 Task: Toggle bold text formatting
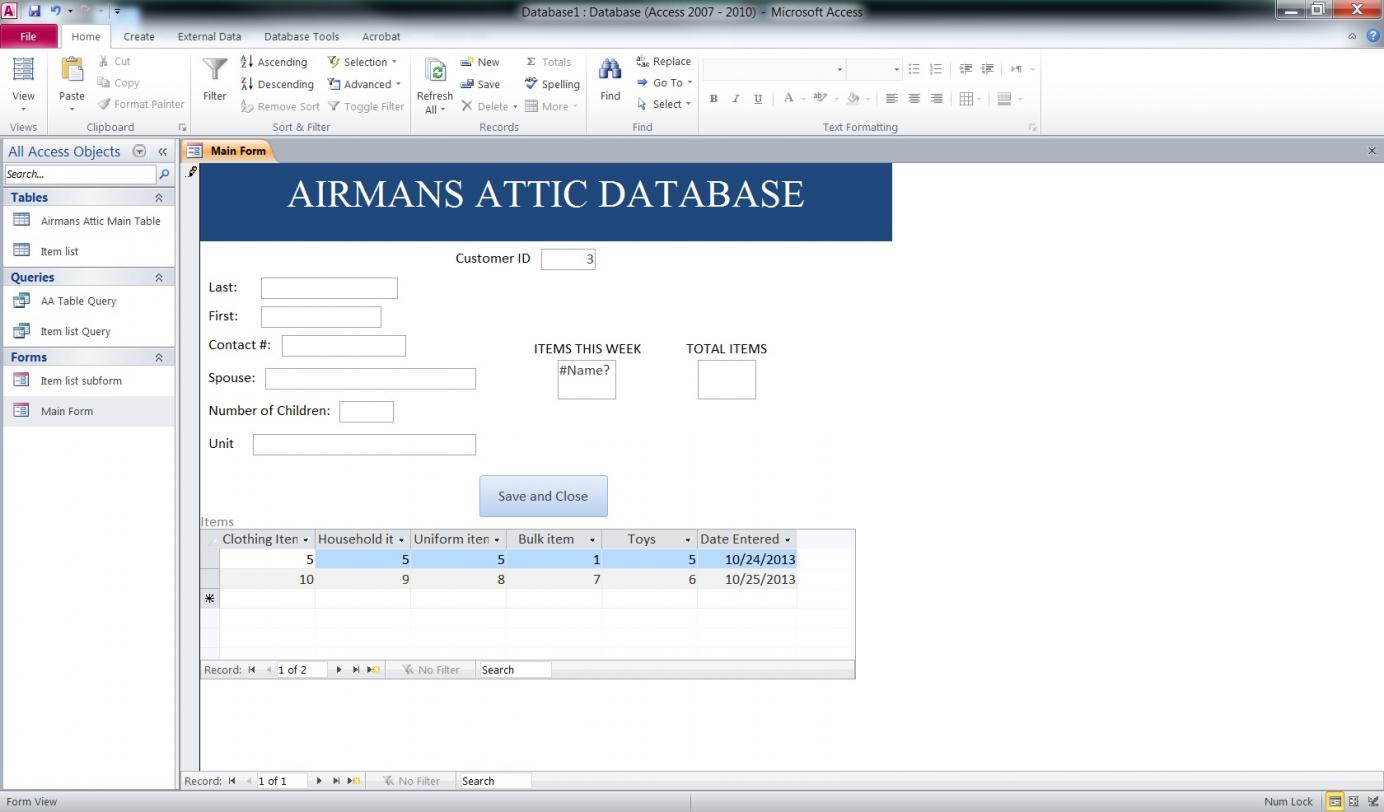[x=714, y=99]
